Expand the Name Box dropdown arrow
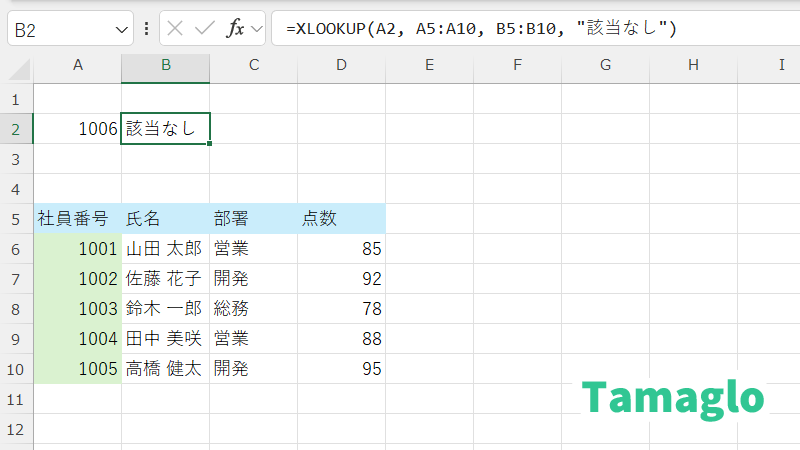The width and height of the screenshot is (800, 450). click(x=121, y=29)
